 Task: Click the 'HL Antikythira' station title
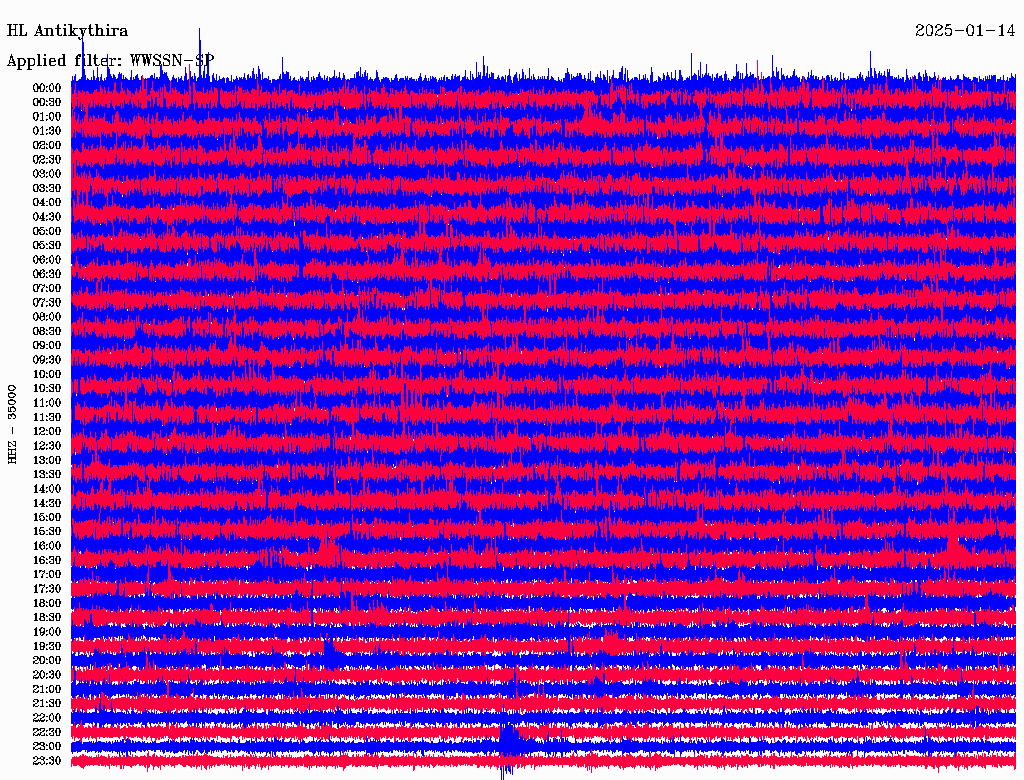[x=67, y=31]
